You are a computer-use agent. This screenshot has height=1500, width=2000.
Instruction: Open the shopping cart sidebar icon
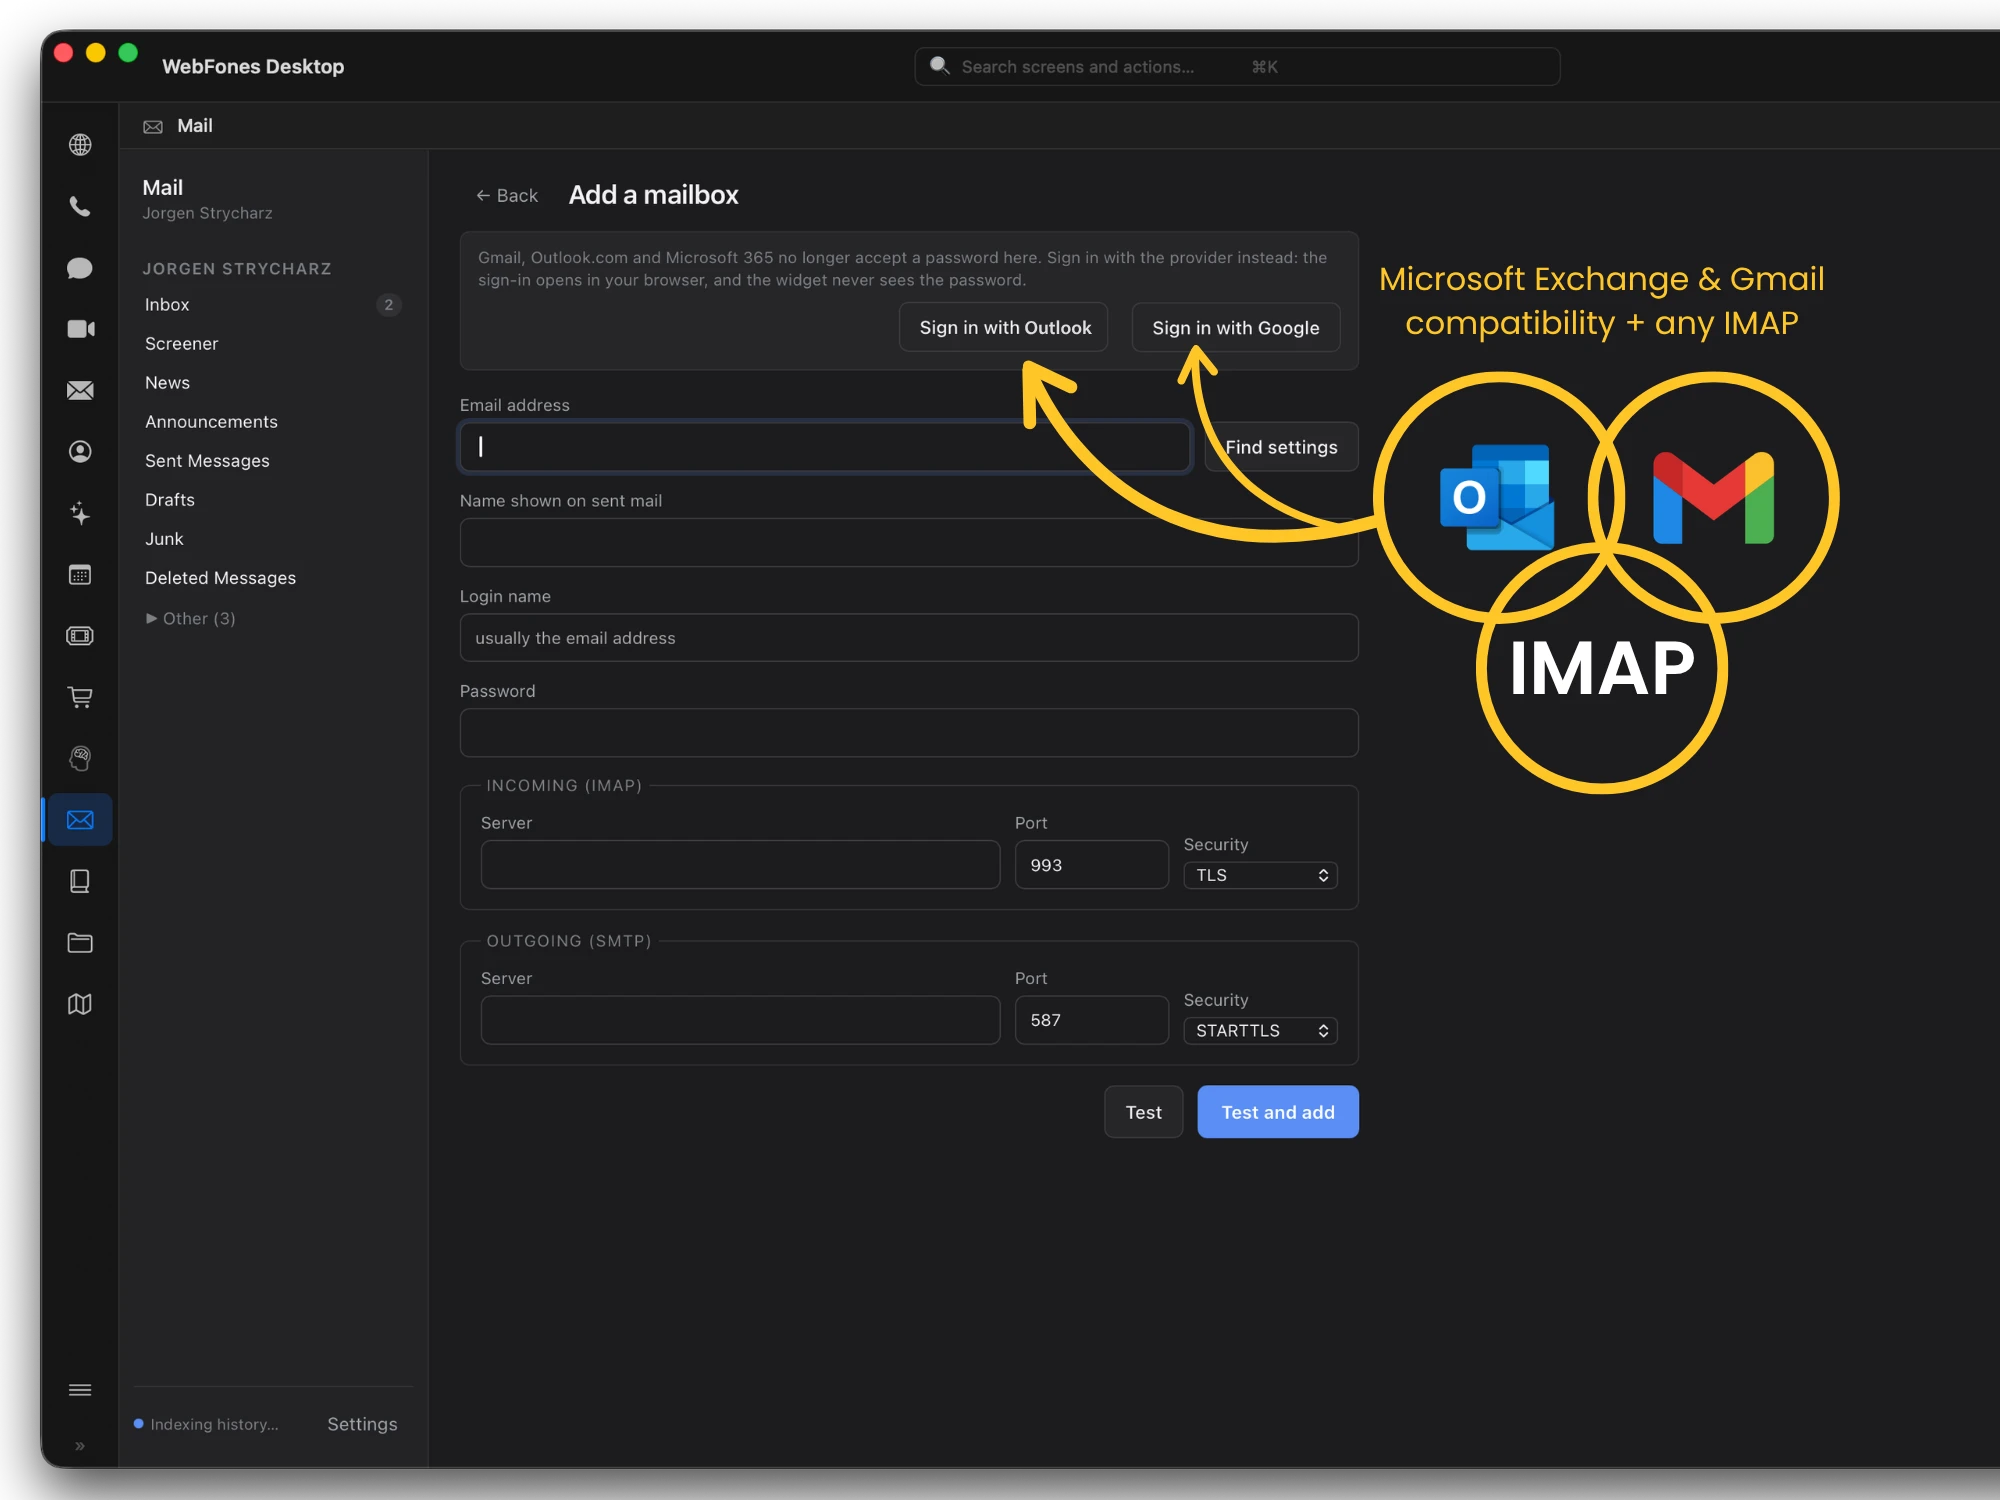pyautogui.click(x=80, y=697)
